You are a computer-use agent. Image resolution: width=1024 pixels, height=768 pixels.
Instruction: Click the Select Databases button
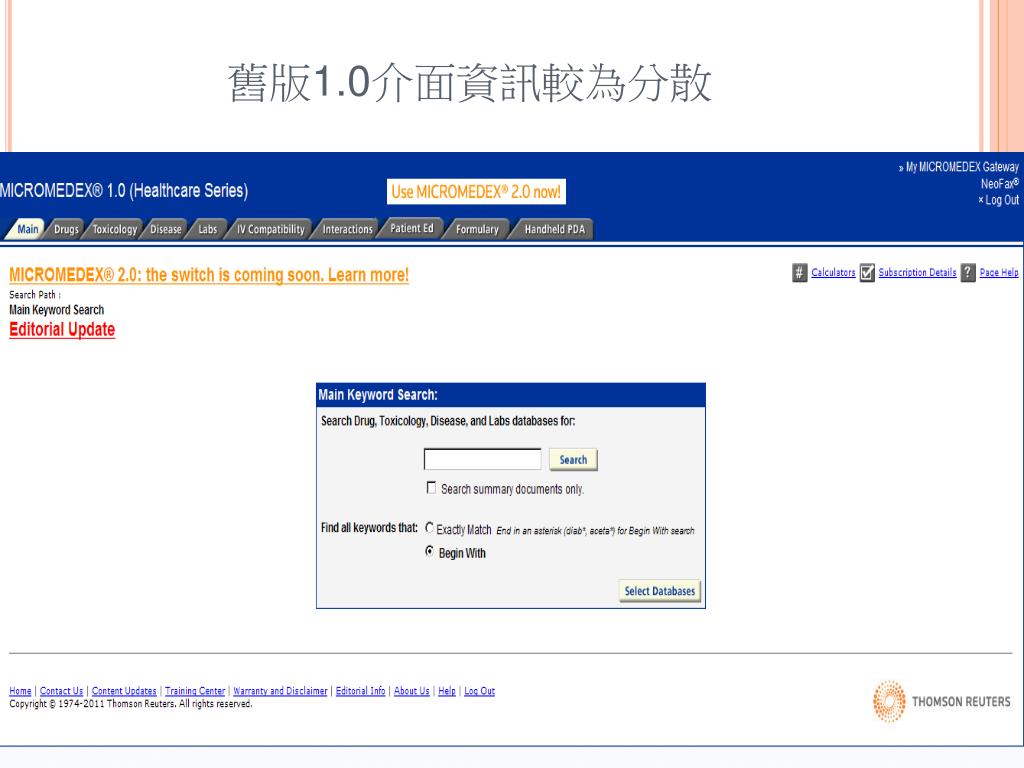click(660, 591)
